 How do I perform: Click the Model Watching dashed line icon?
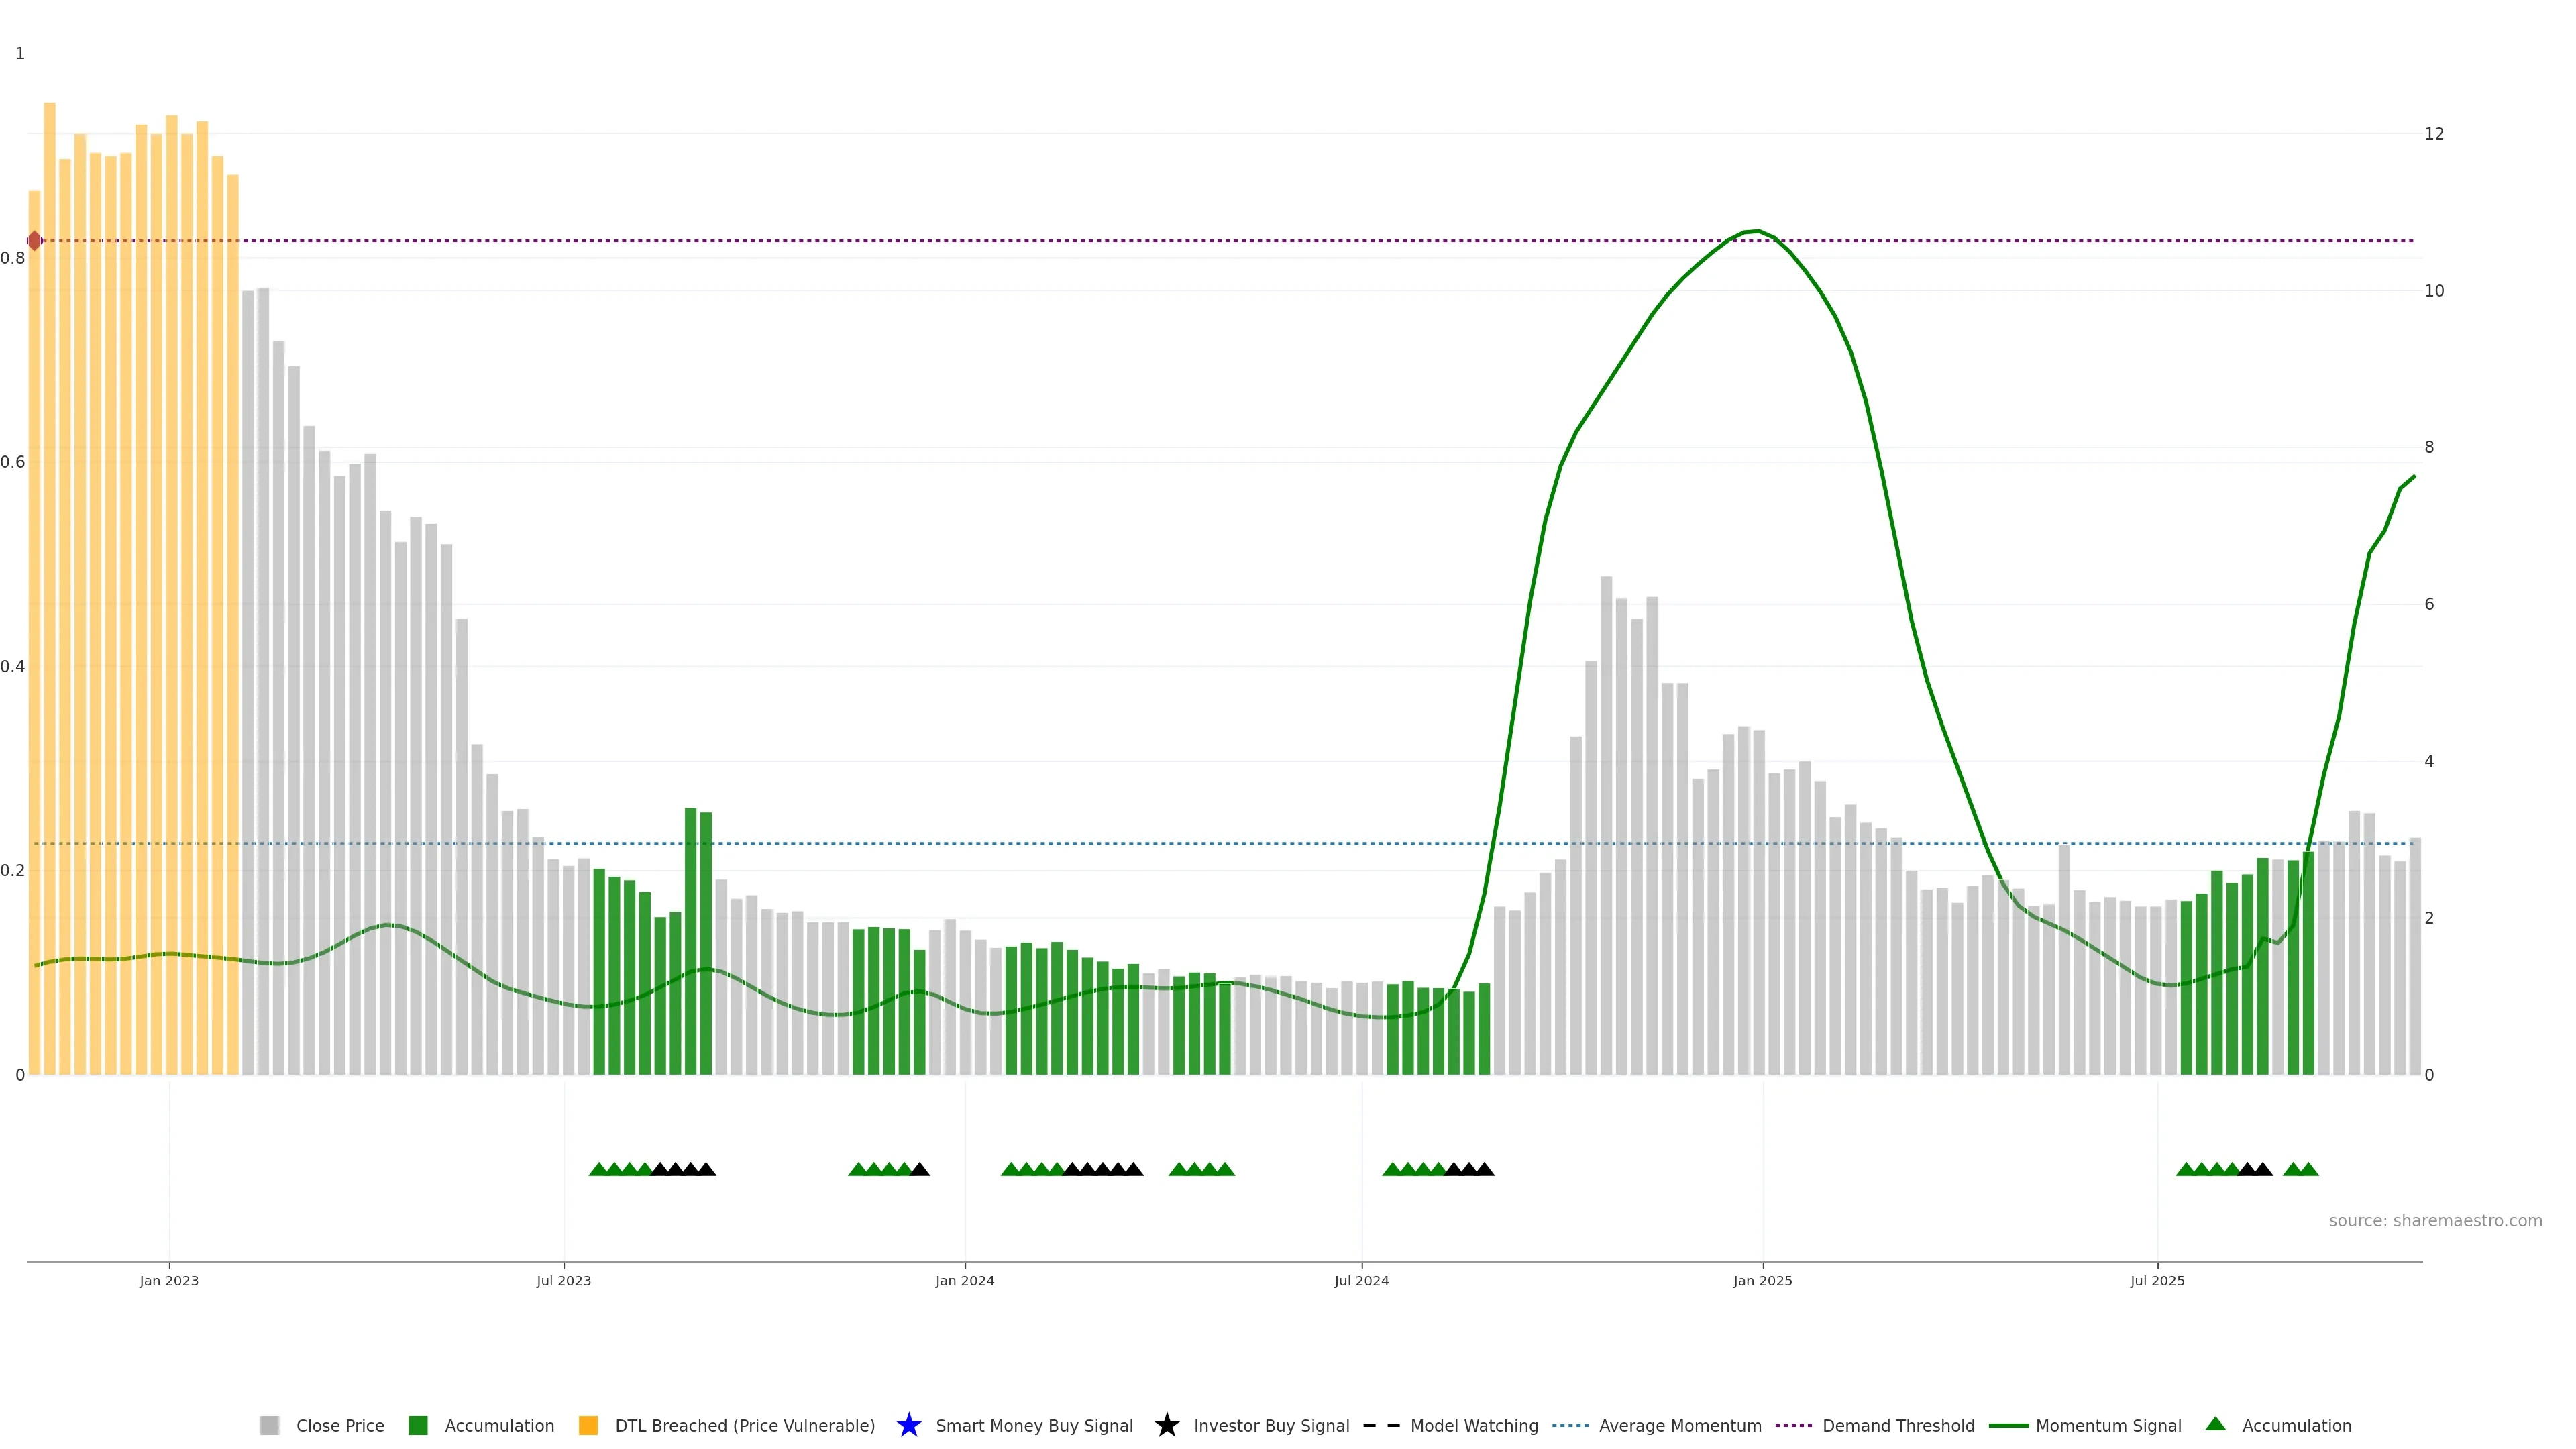coord(1381,1425)
